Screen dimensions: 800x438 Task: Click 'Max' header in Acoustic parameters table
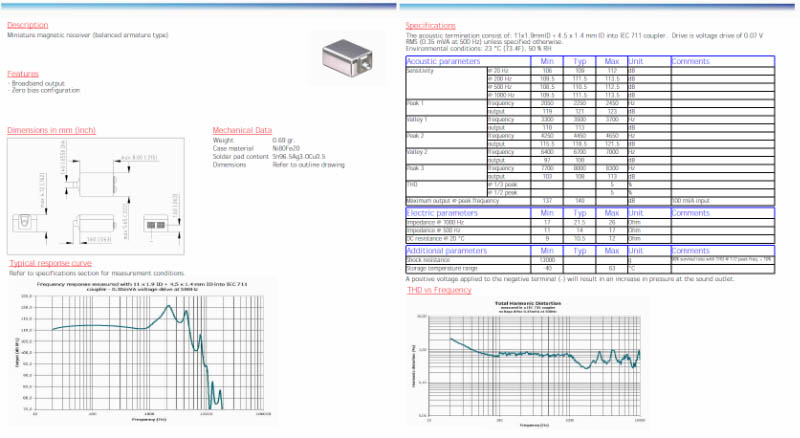click(612, 61)
